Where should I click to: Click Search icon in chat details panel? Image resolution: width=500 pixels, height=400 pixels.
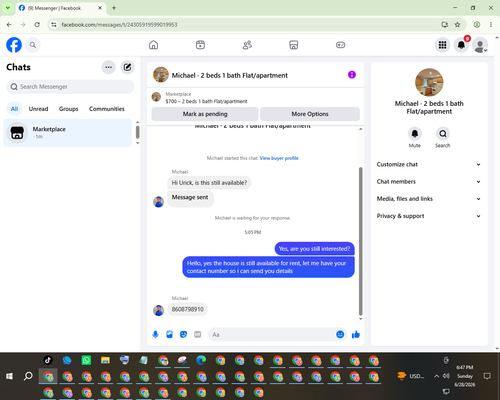[443, 134]
